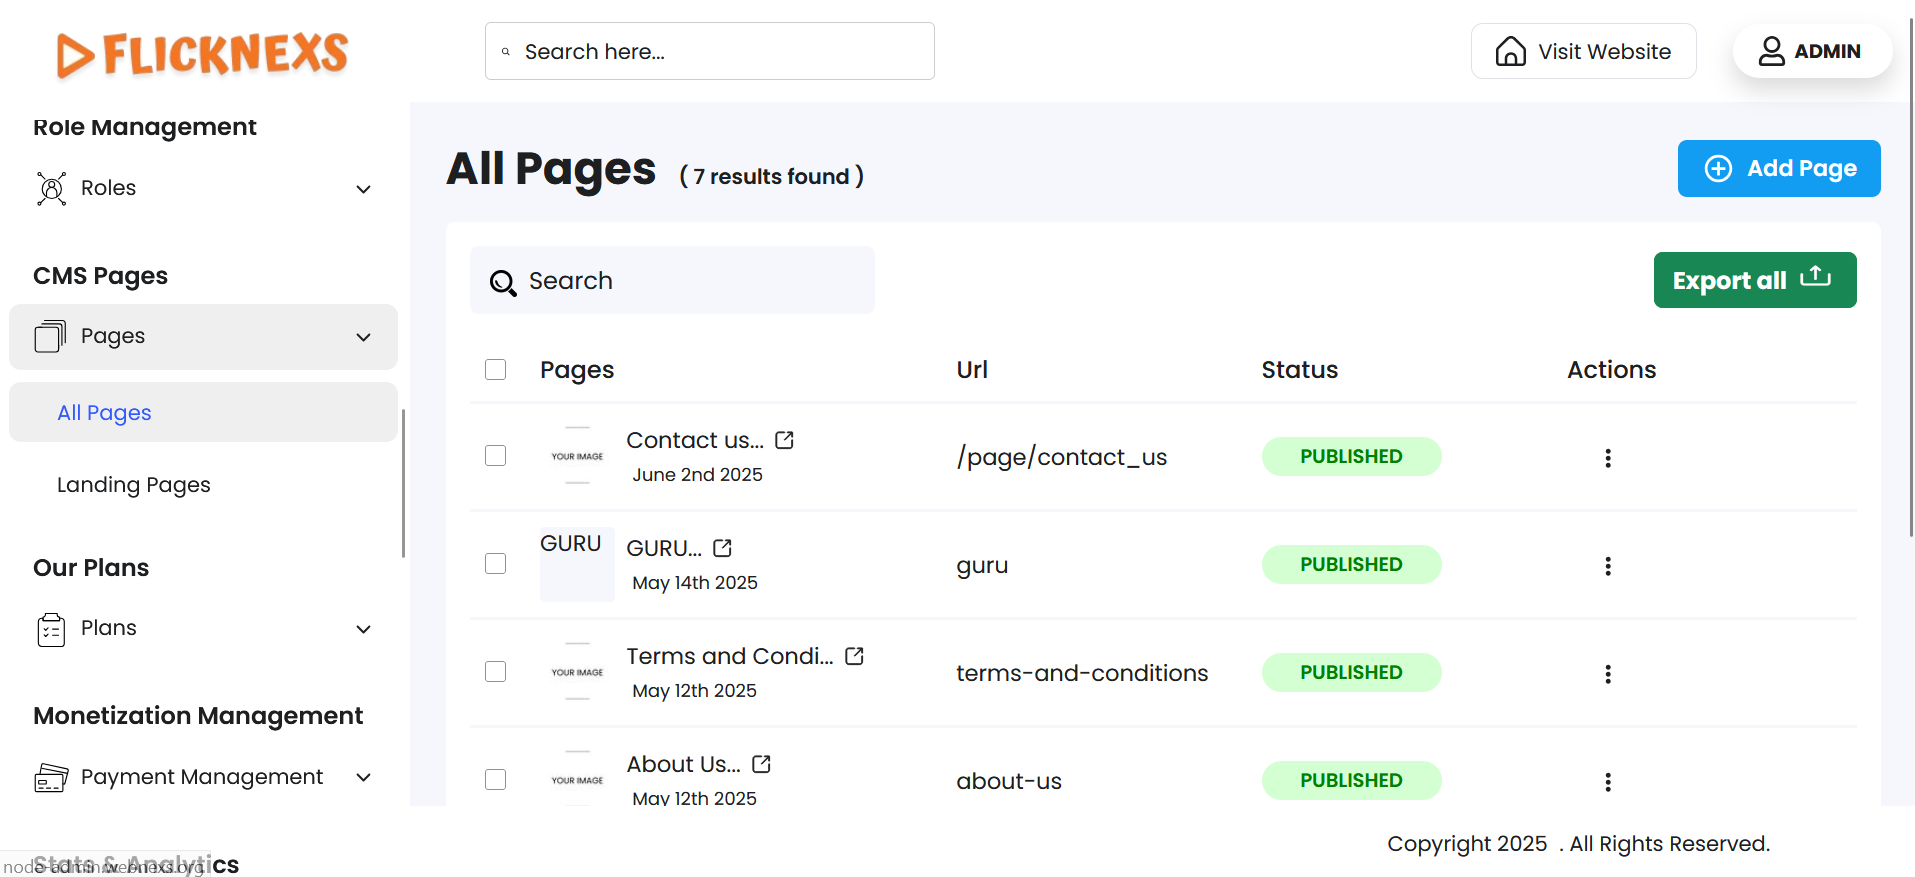This screenshot has height=877, width=1915.
Task: Select All Pages in the sidebar
Action: tap(105, 413)
